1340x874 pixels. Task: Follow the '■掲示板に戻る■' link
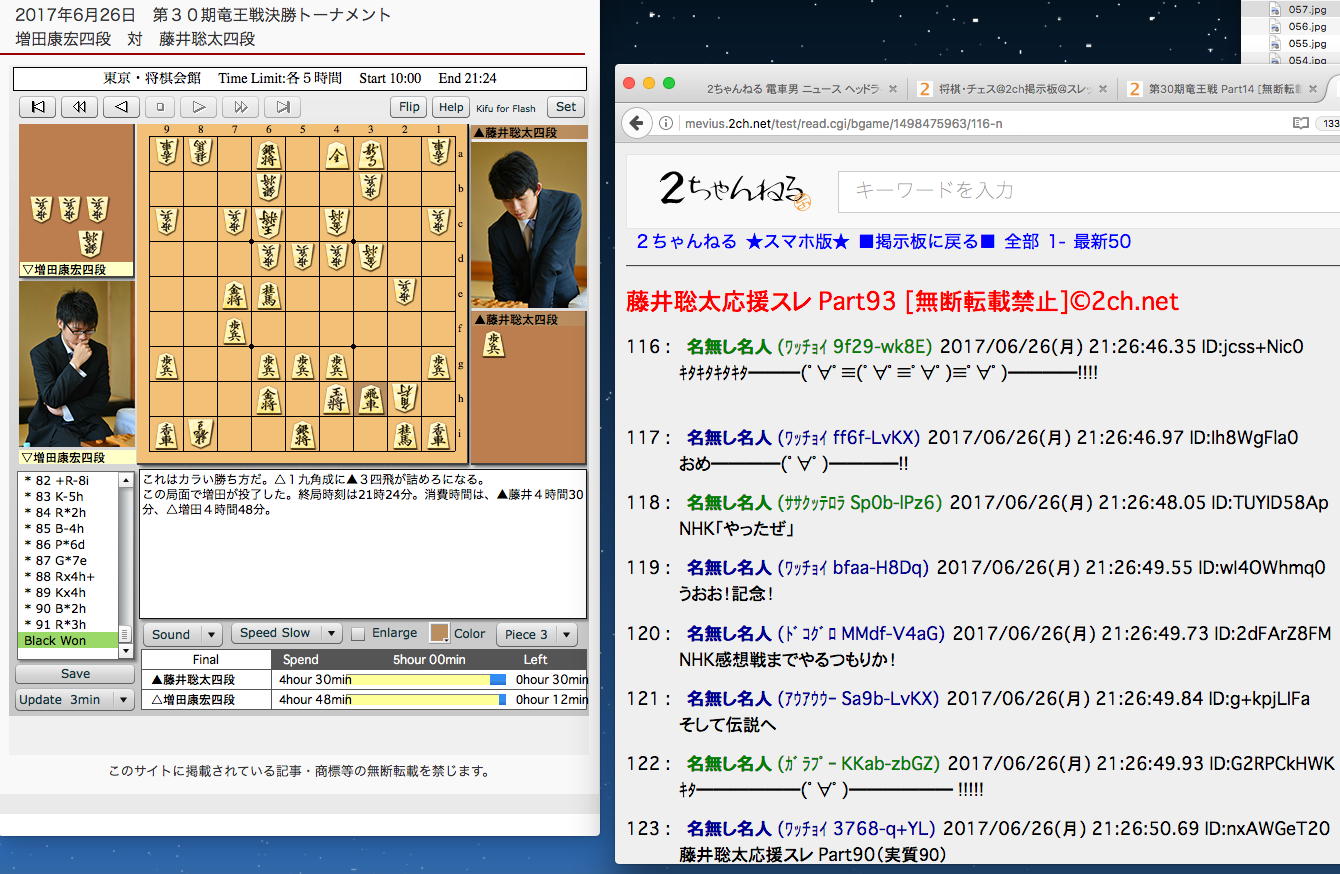click(x=927, y=242)
